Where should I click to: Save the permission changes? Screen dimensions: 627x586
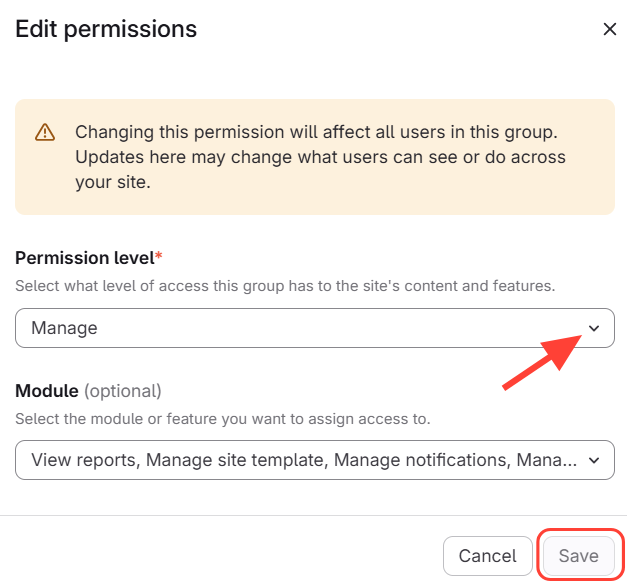(x=578, y=556)
